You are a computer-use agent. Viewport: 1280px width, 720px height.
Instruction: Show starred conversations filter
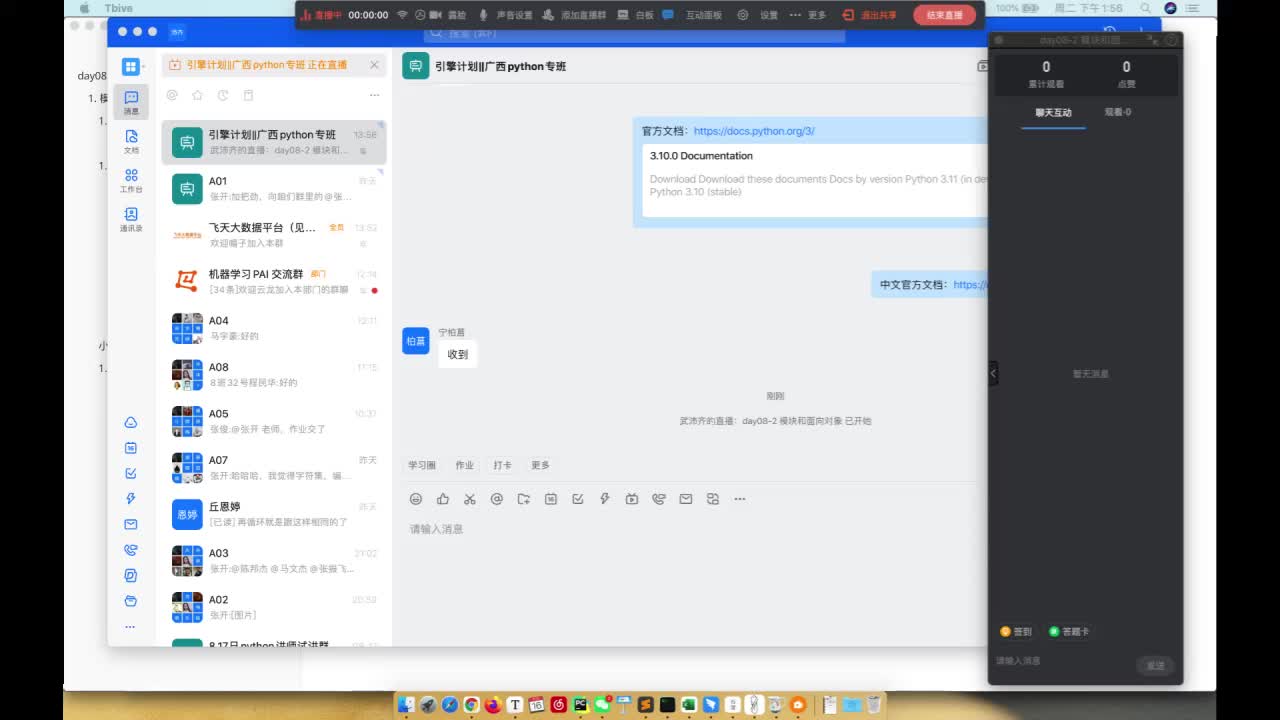197,95
